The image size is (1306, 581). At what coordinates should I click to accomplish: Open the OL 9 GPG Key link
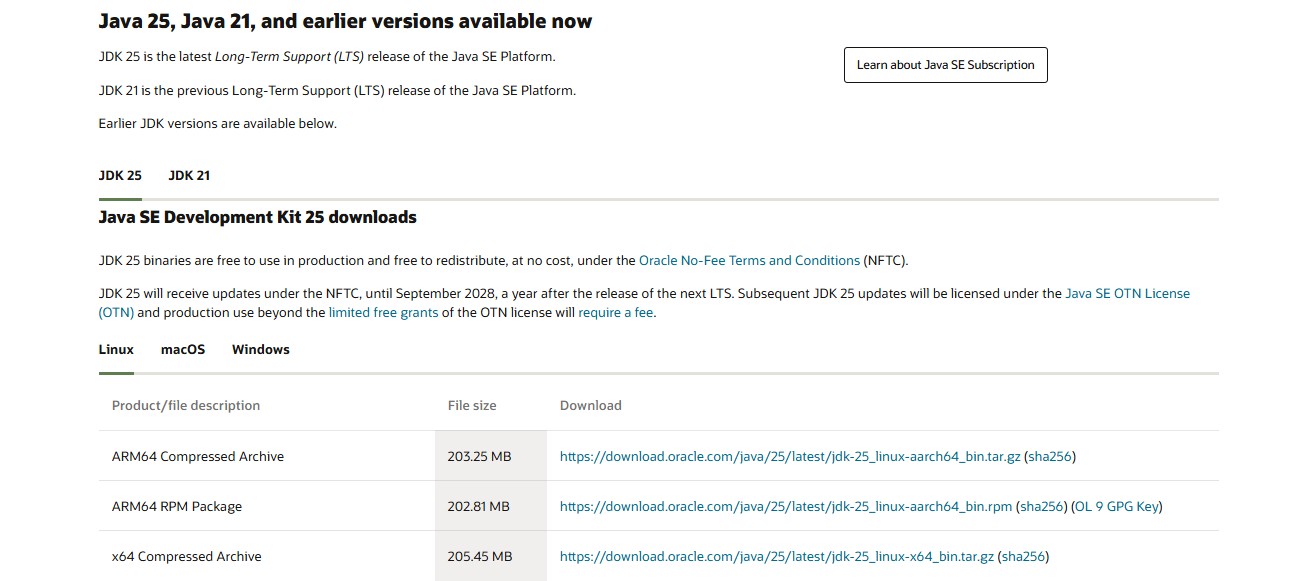click(x=1117, y=507)
